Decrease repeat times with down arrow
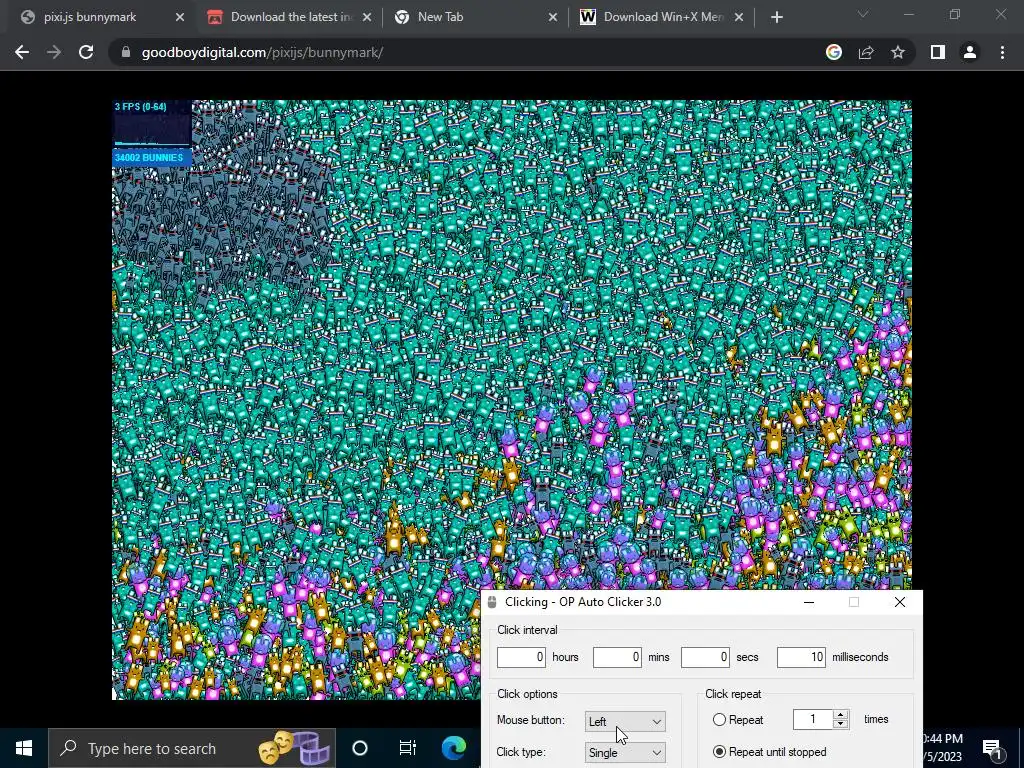This screenshot has height=768, width=1024. point(841,724)
